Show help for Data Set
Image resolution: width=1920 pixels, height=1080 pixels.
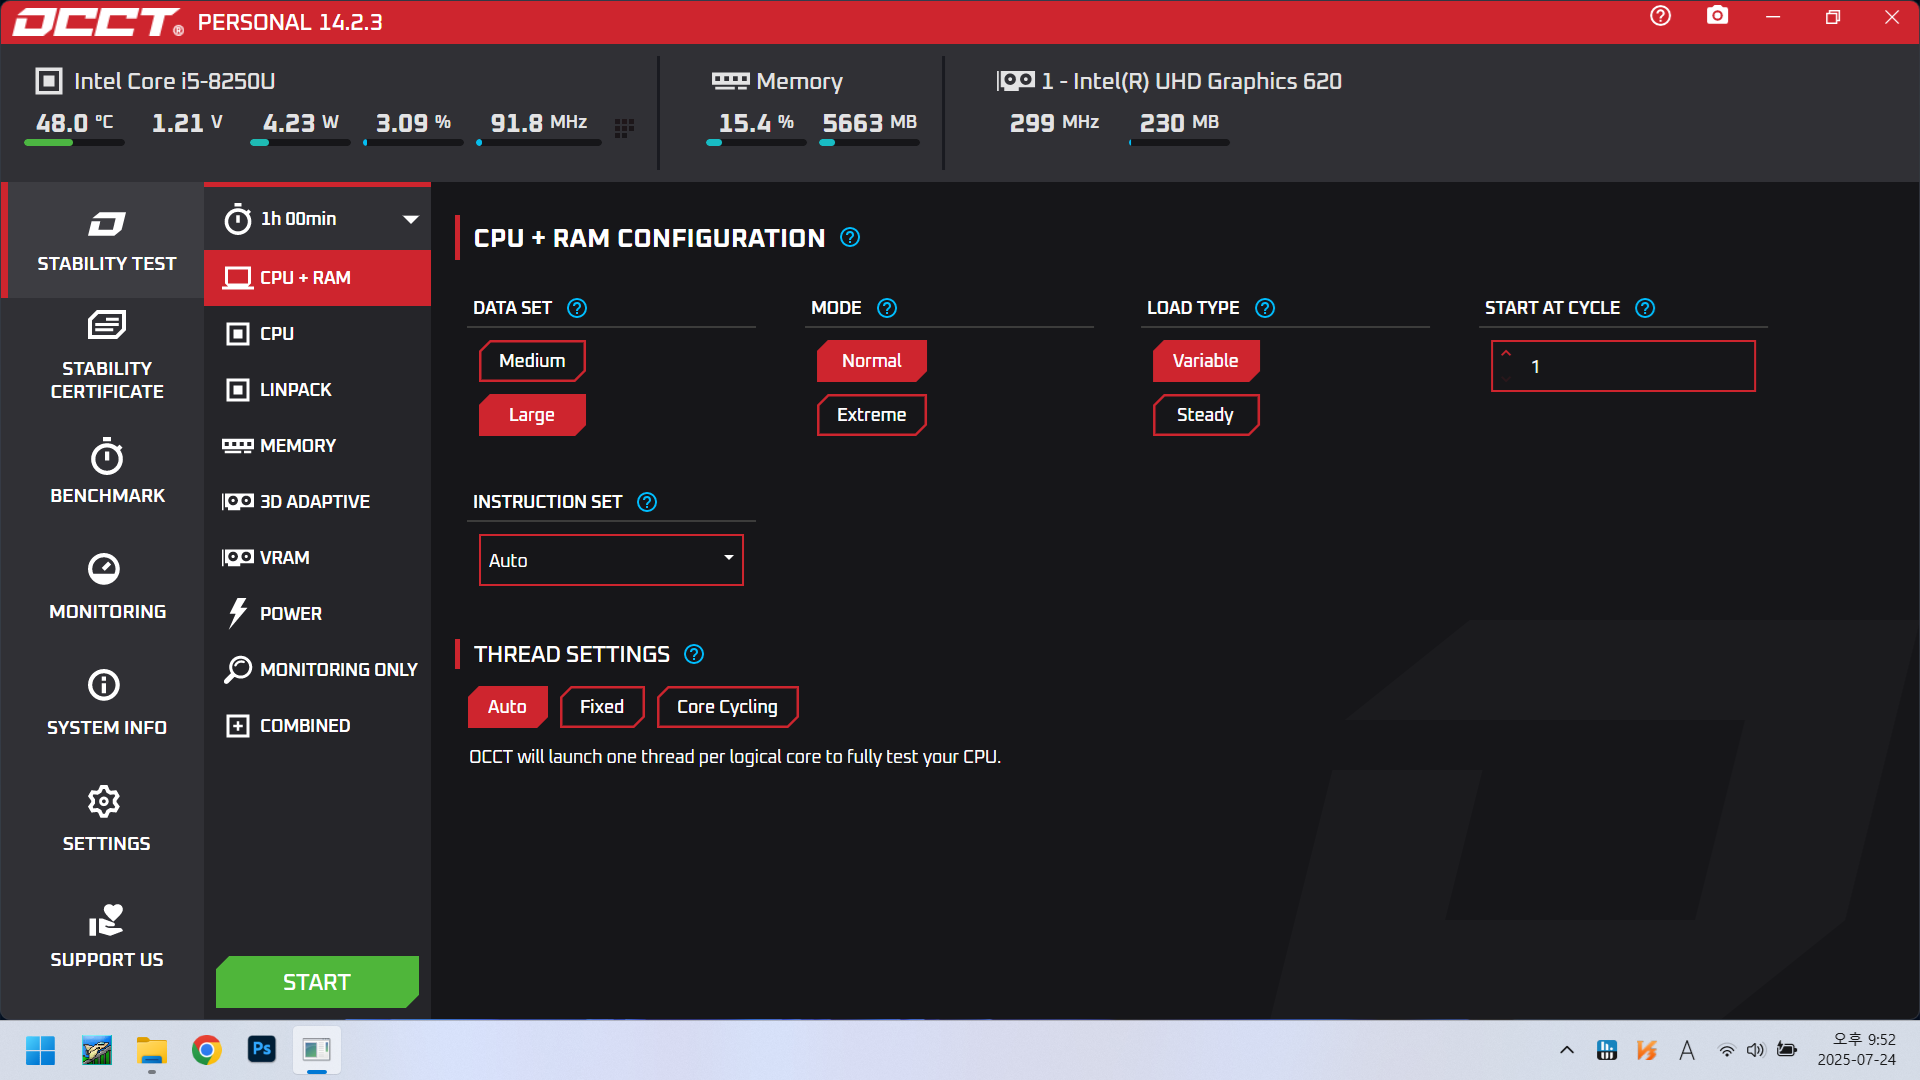(x=577, y=308)
